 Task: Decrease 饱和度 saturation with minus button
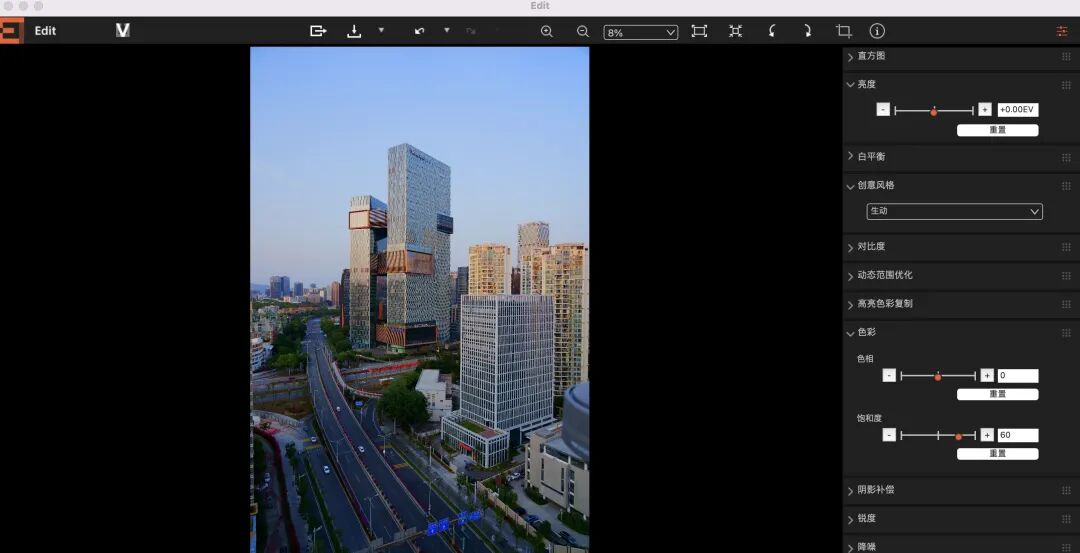pyautogui.click(x=889, y=435)
